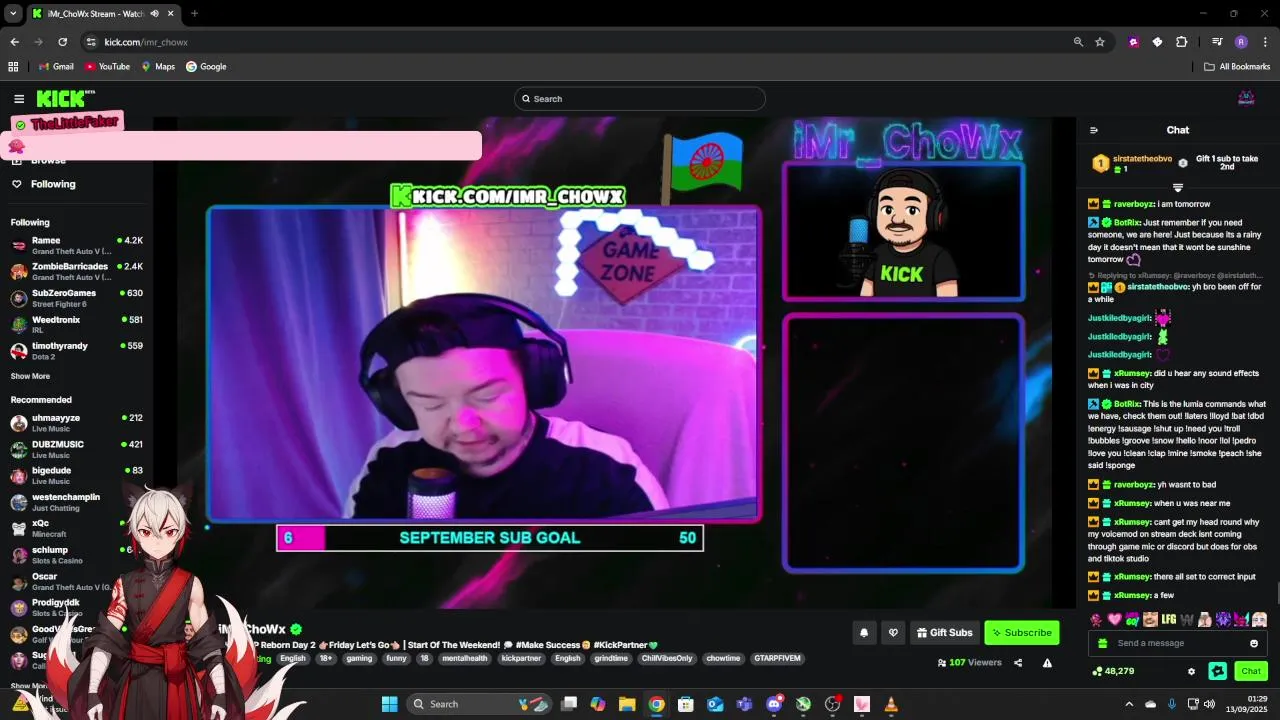1280x720 pixels.
Task: Expand pinned gift leaderboard chevron in chat
Action: [x=1177, y=188]
